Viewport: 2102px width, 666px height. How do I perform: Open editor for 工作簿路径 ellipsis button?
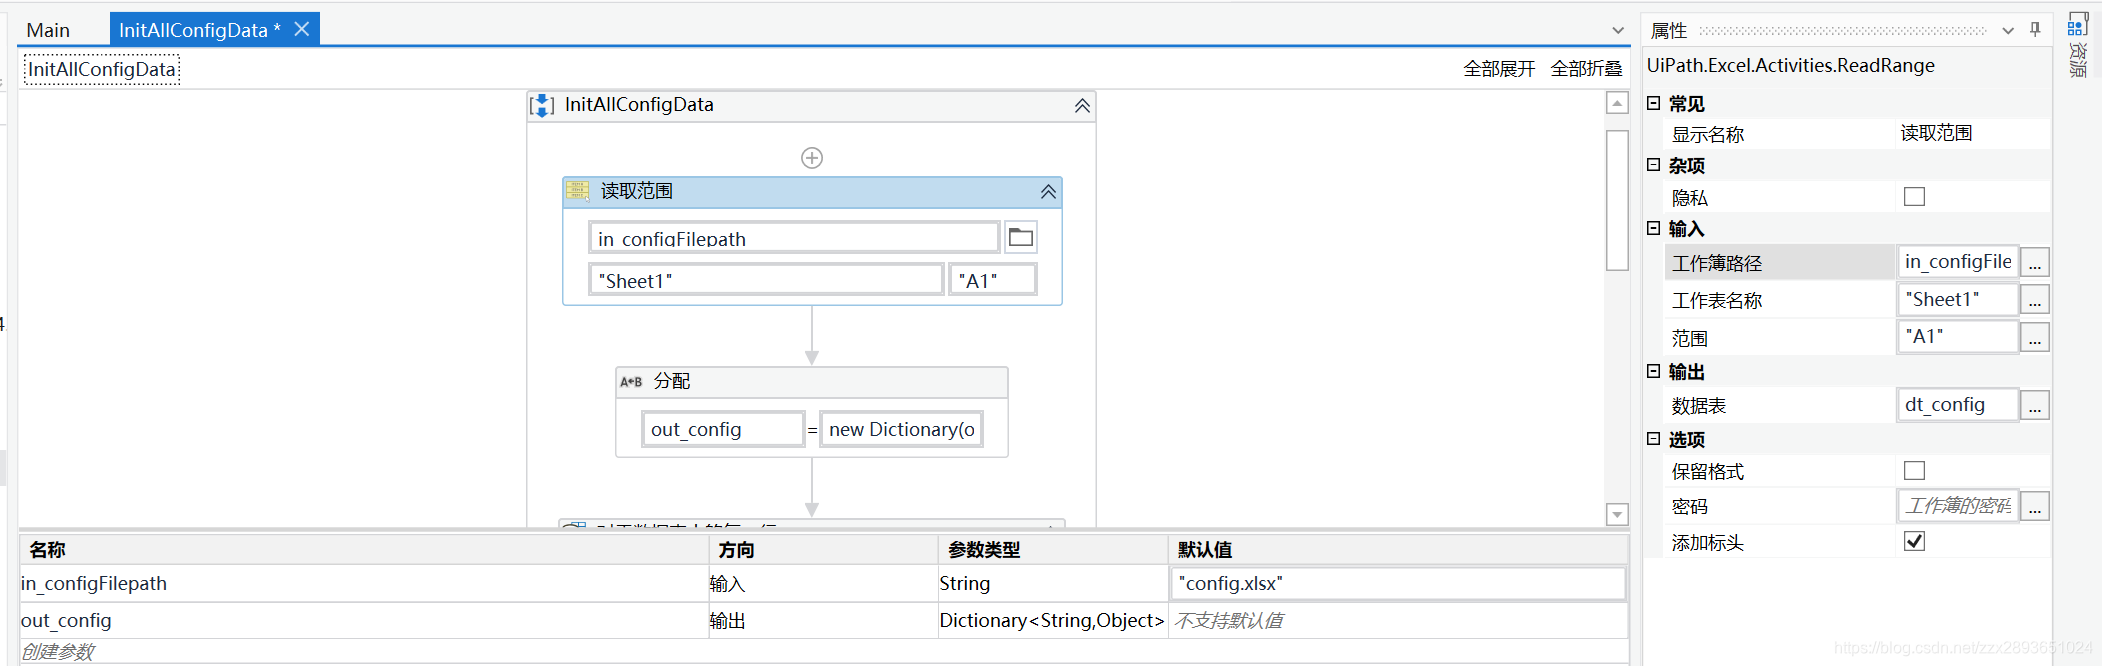[2035, 263]
